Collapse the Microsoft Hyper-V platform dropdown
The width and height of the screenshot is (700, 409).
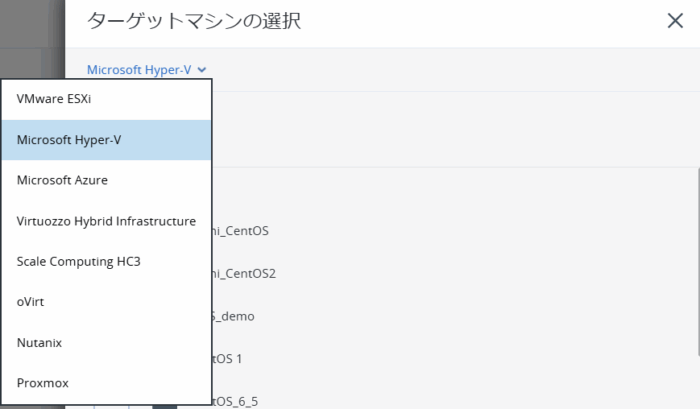pos(145,70)
